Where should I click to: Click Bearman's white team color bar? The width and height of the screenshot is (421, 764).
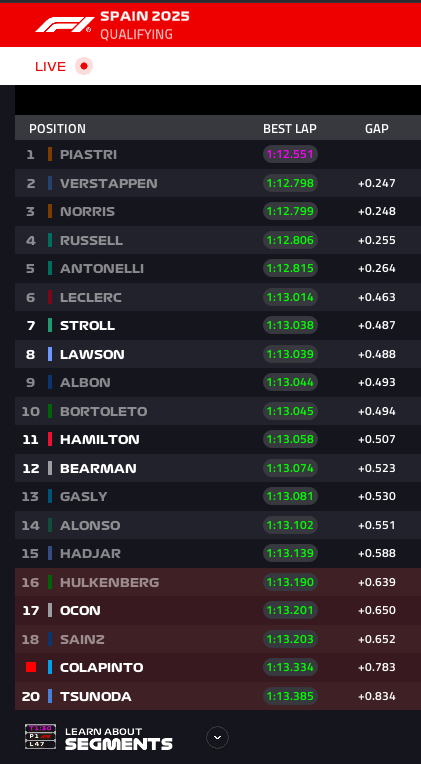[x=50, y=468]
